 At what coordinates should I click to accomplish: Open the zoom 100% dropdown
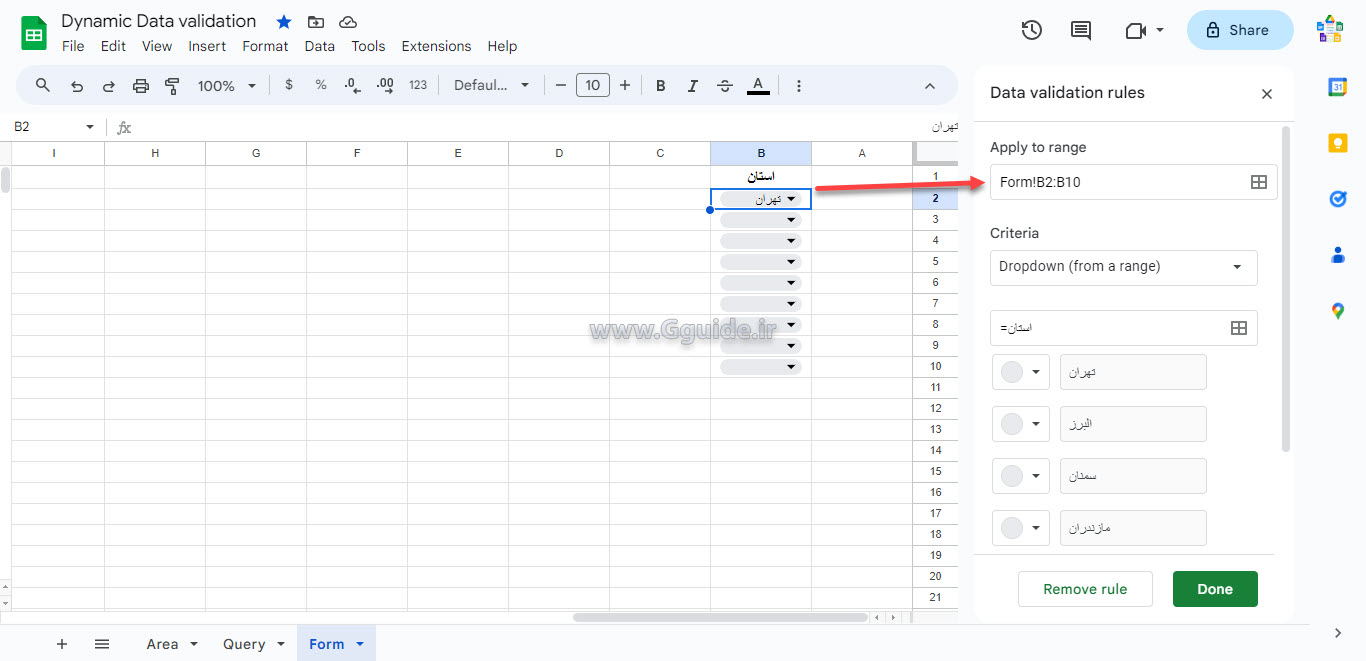226,86
